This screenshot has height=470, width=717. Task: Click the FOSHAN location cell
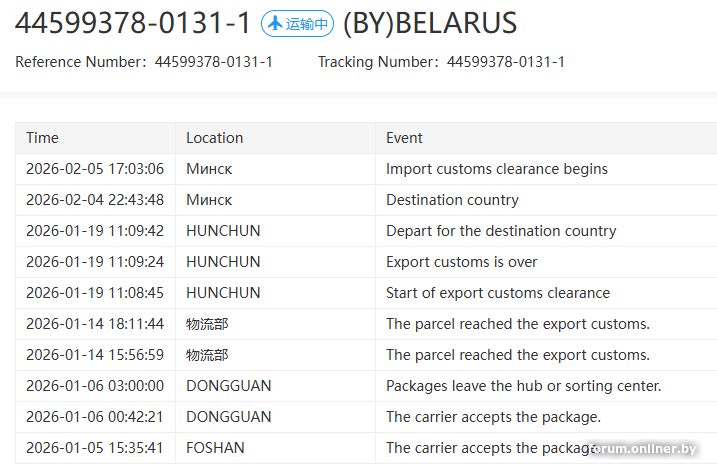(215, 448)
